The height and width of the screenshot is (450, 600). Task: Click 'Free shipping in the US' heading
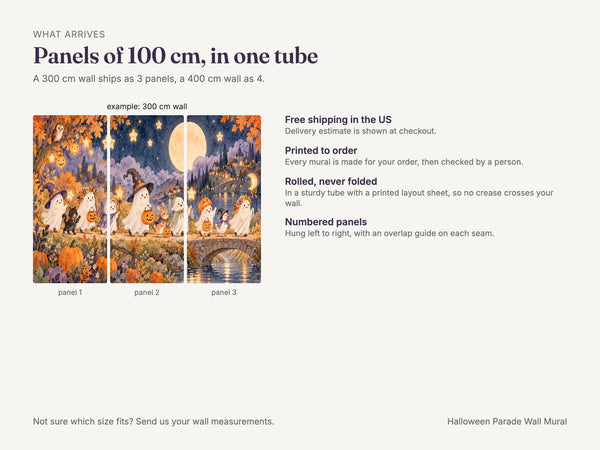click(338, 119)
